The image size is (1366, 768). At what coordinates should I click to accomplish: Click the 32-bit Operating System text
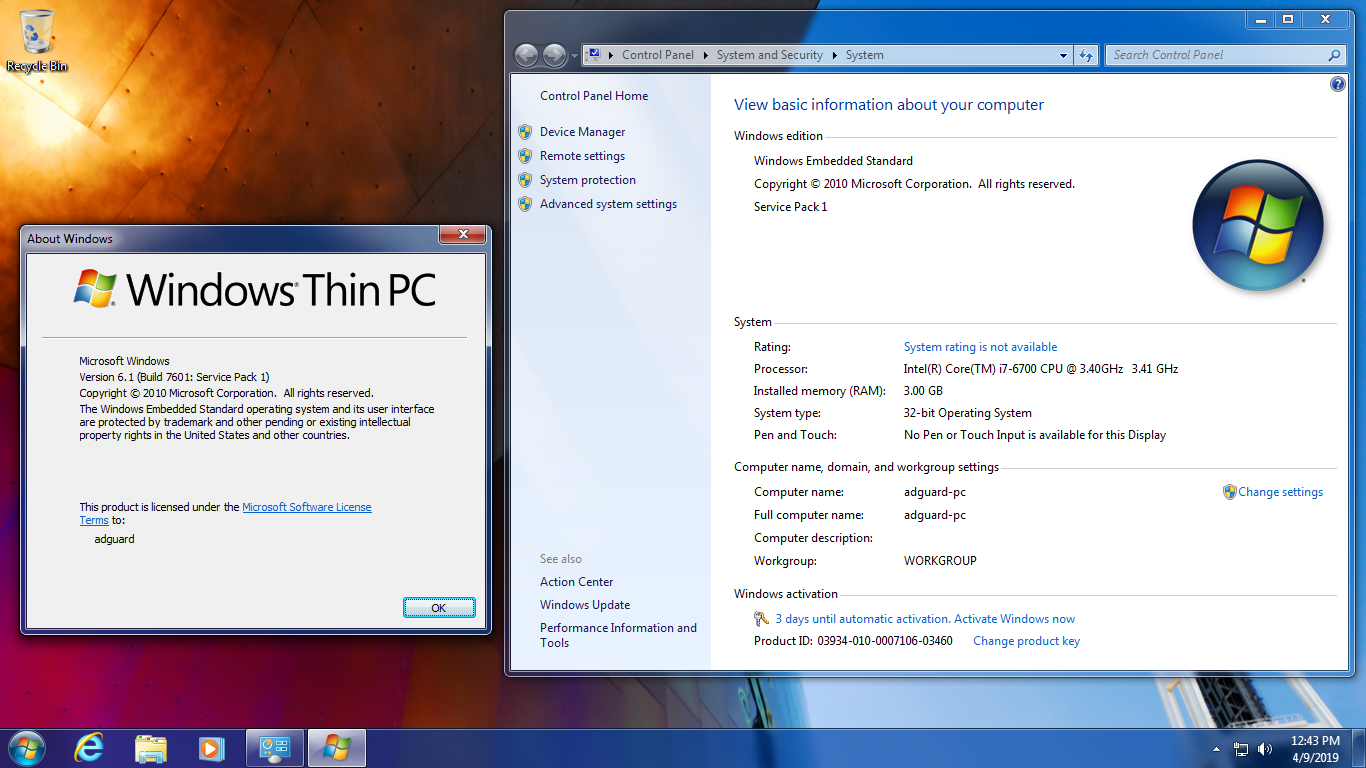click(968, 413)
